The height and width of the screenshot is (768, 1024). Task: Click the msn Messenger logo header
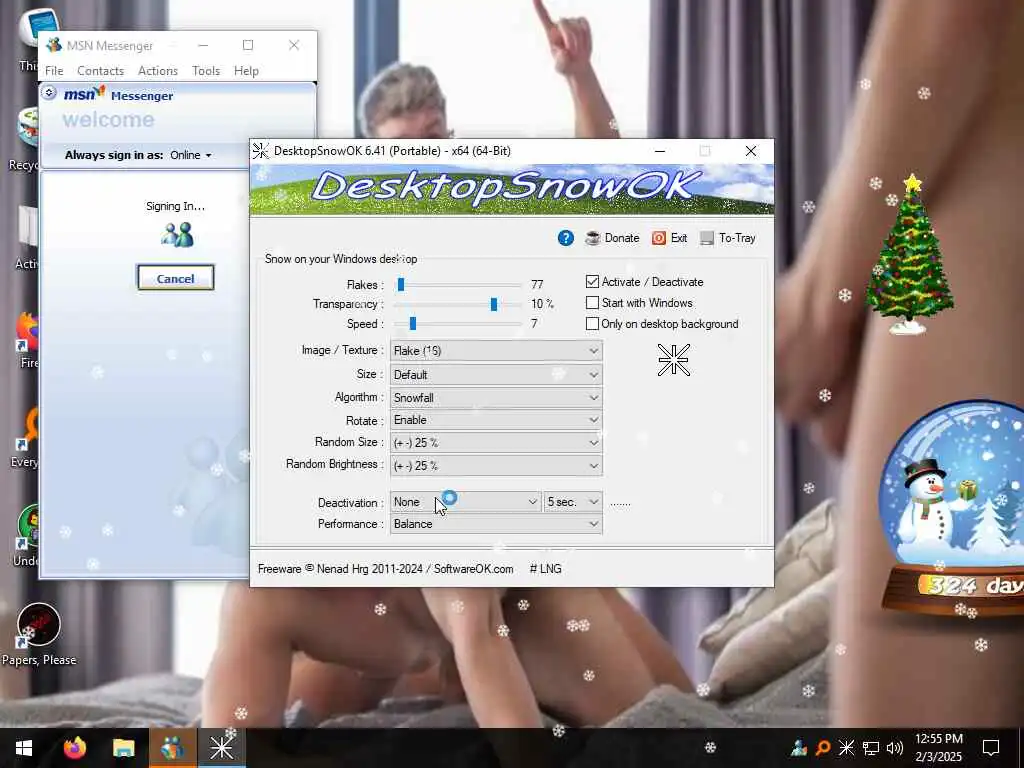pos(118,95)
